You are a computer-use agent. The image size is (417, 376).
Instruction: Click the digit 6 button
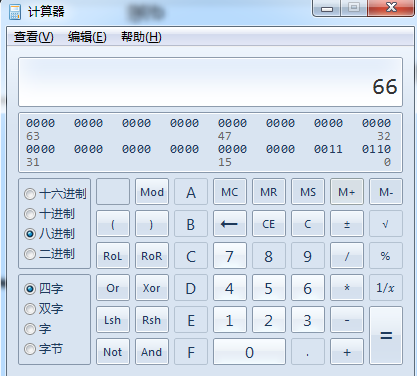pyautogui.click(x=308, y=288)
